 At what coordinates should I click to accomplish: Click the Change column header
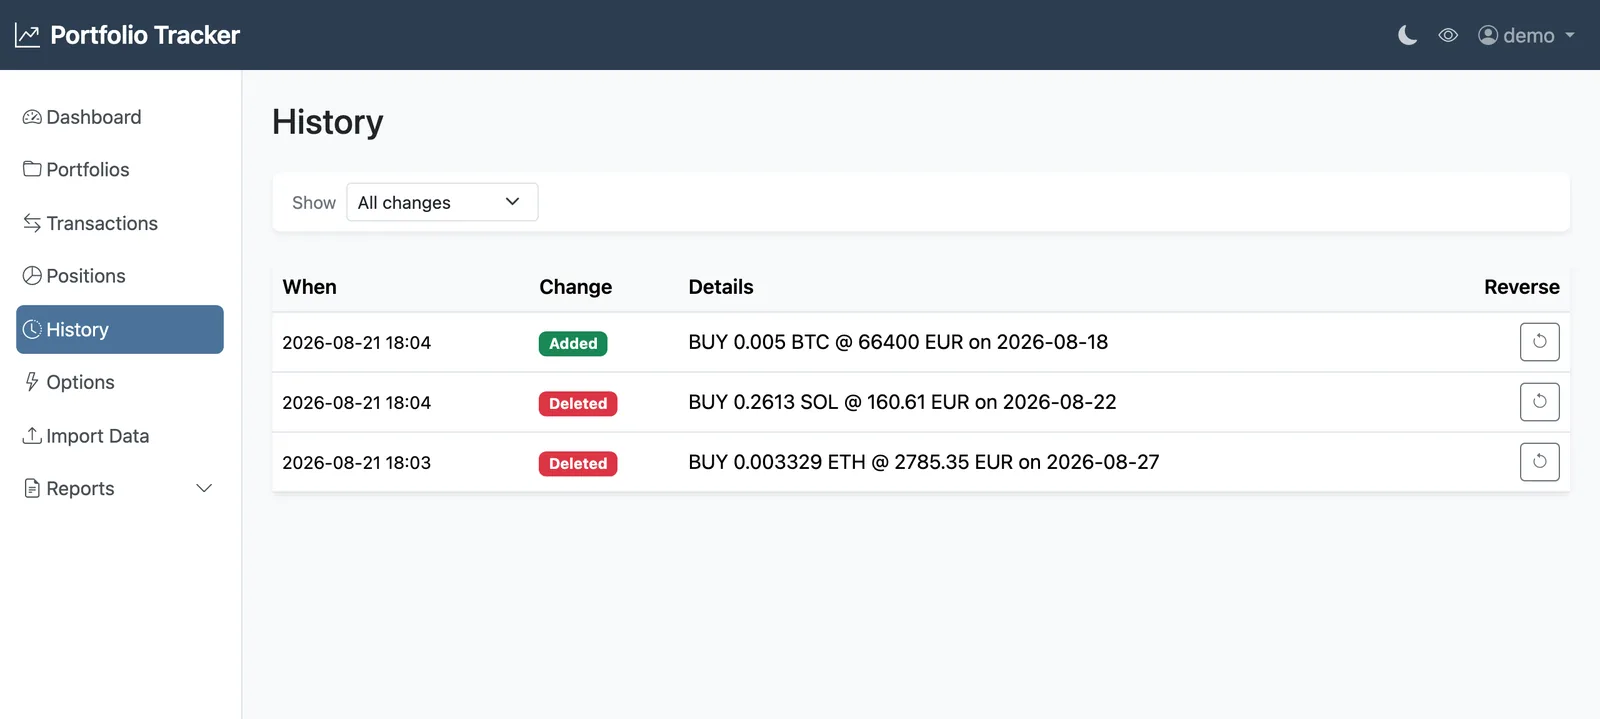575,287
